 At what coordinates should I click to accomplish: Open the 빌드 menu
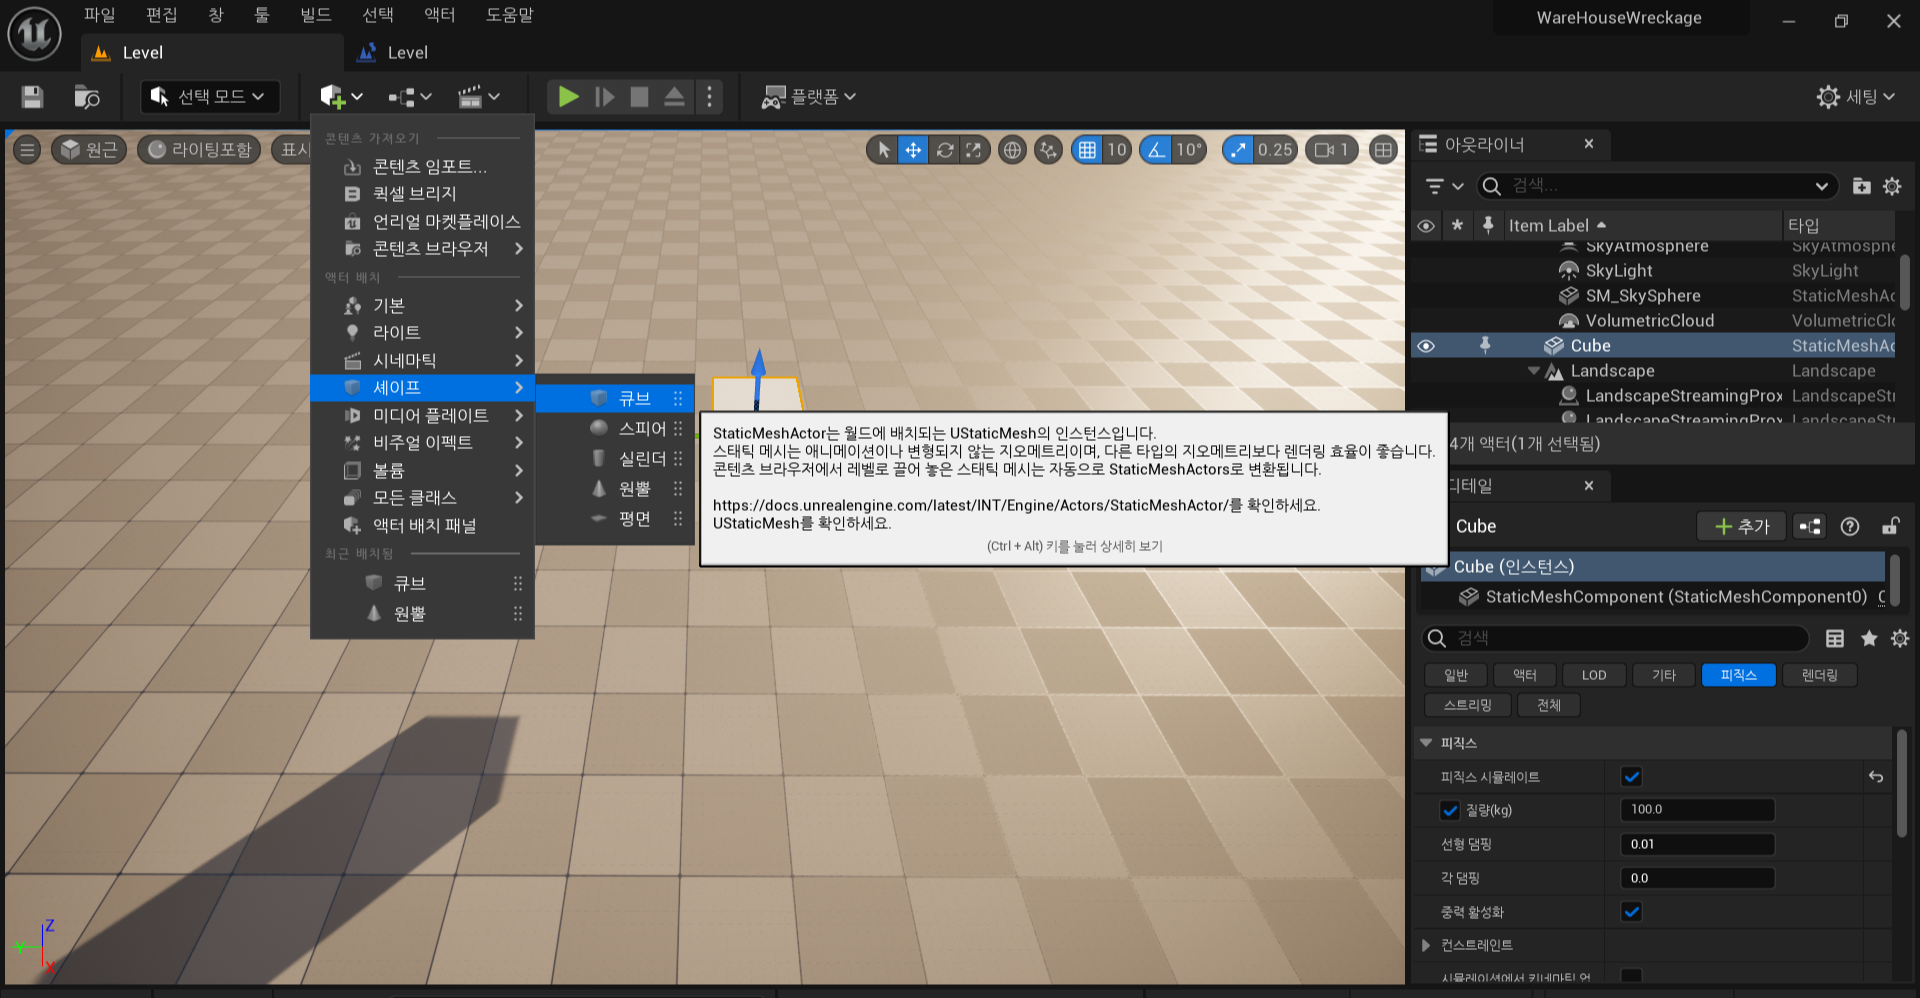[315, 15]
